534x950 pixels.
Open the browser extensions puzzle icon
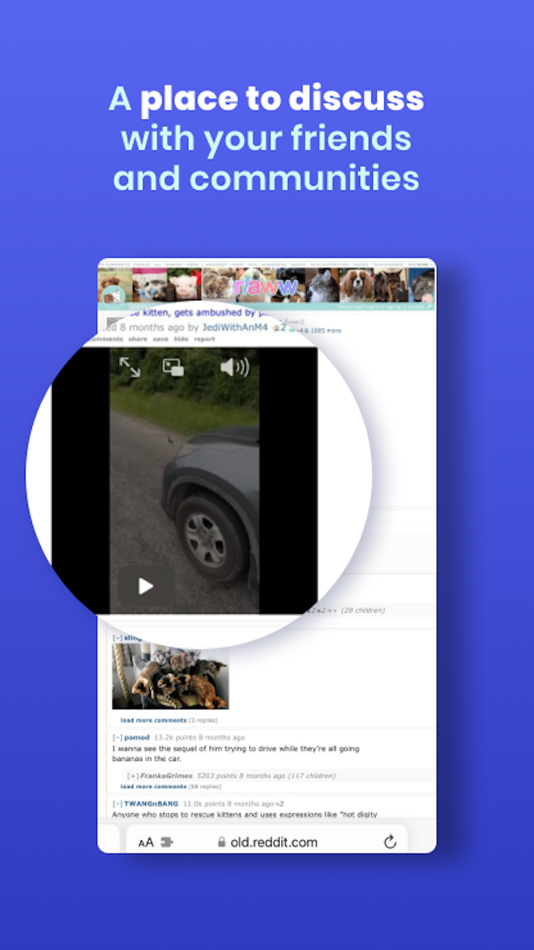167,842
